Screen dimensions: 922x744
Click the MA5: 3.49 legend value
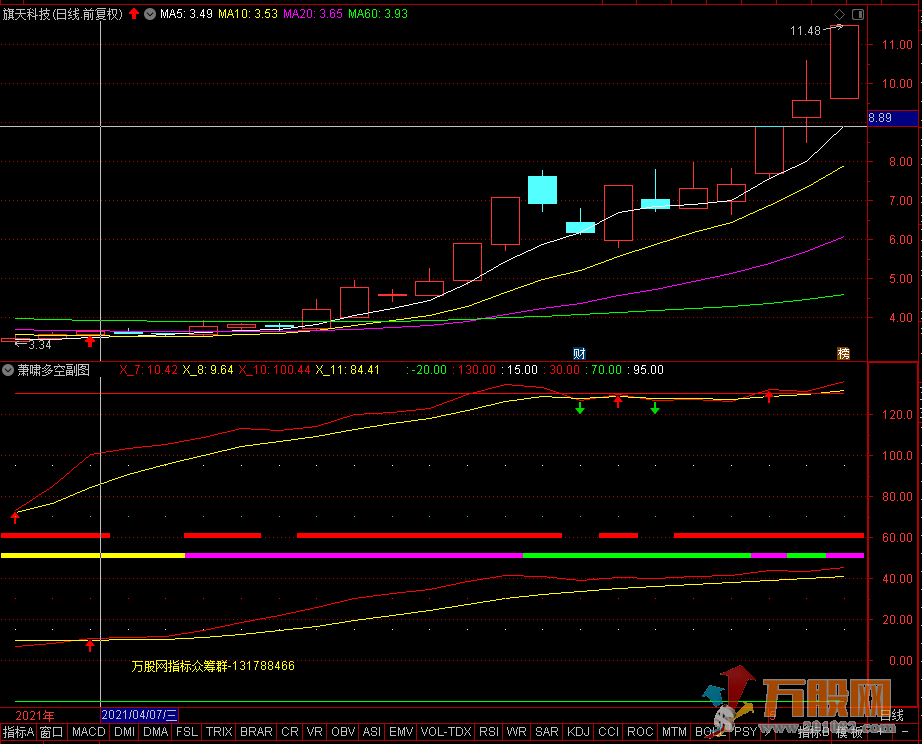point(186,14)
